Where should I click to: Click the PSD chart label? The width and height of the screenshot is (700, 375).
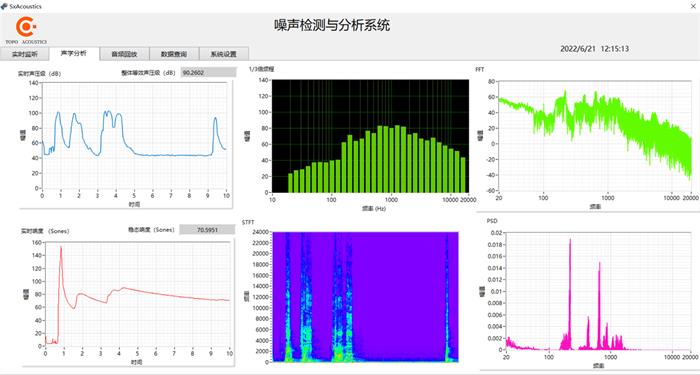[x=492, y=221]
